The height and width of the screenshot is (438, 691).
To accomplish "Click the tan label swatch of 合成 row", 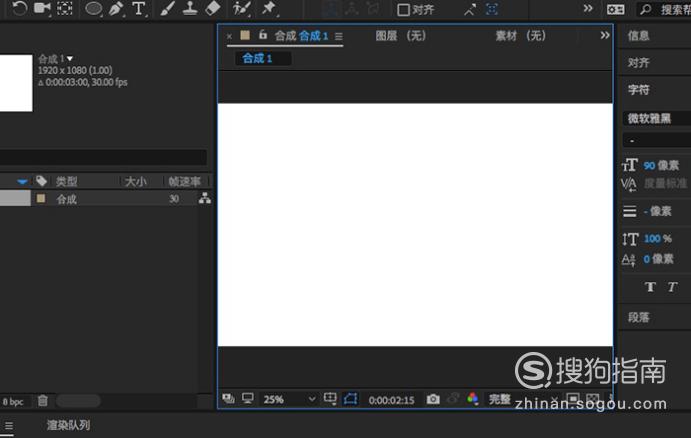I will [41, 198].
